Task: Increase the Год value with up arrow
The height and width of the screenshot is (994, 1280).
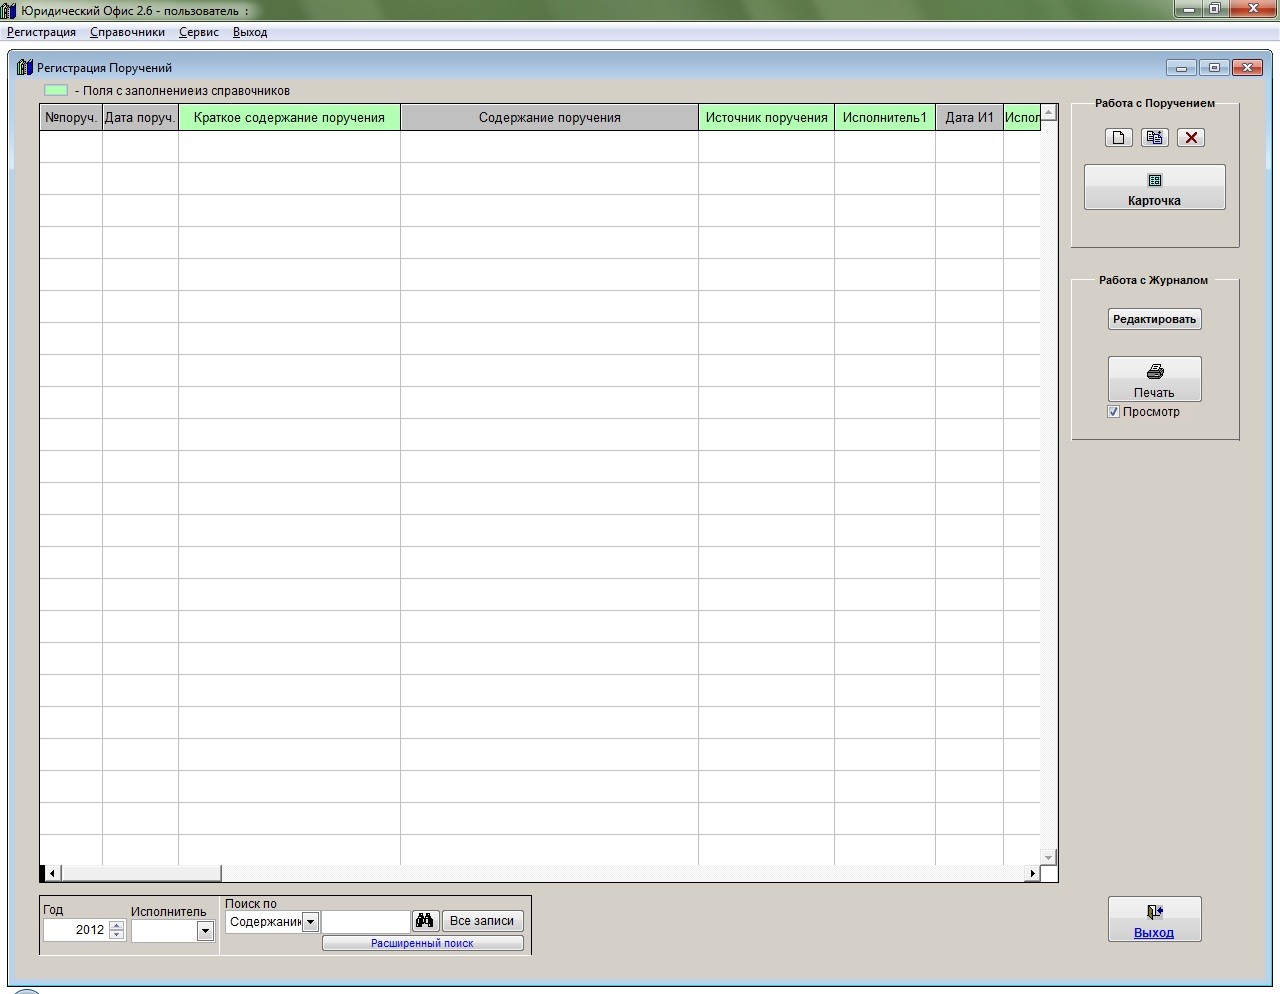Action: (117, 925)
